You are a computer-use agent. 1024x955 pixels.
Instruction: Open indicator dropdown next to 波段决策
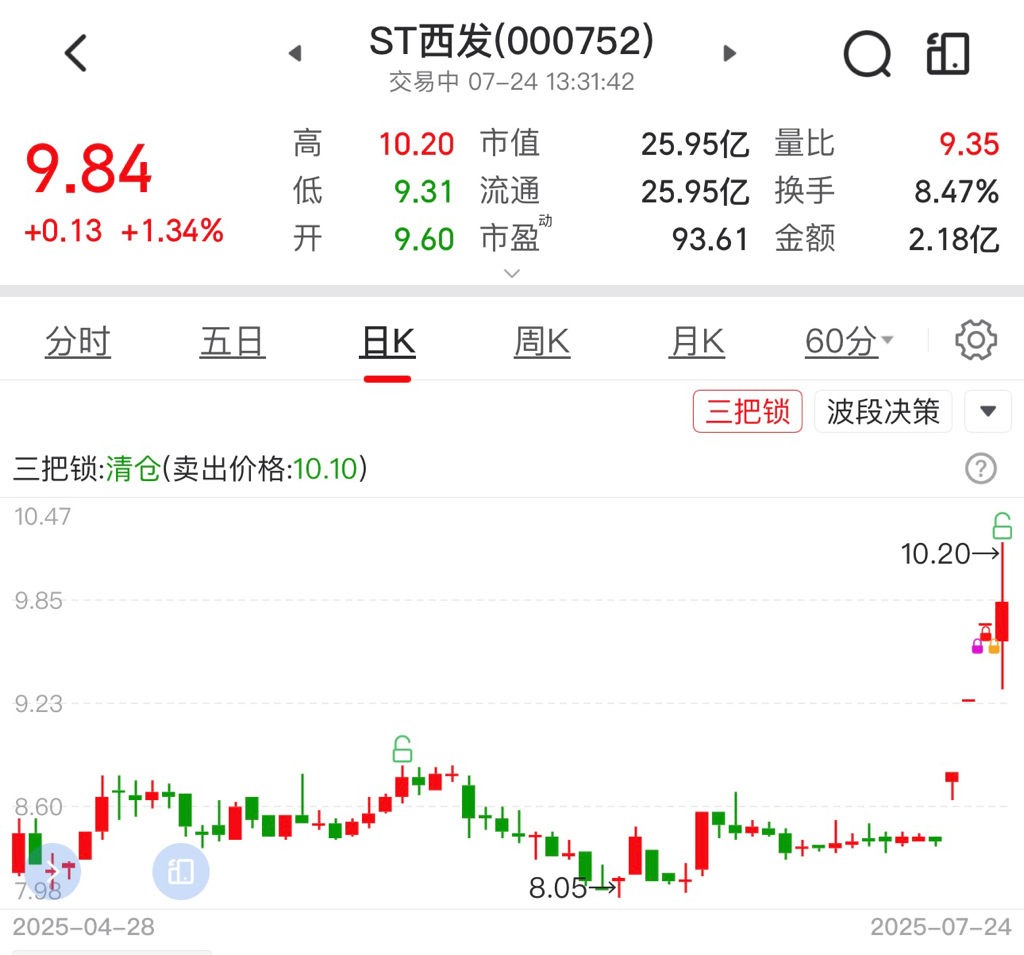pos(988,412)
